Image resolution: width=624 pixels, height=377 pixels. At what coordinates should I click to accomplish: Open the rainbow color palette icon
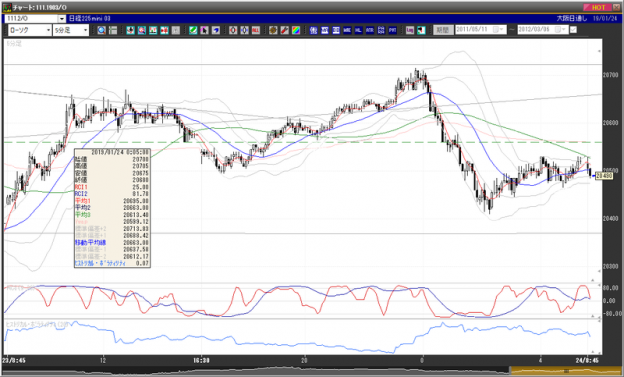[296, 30]
